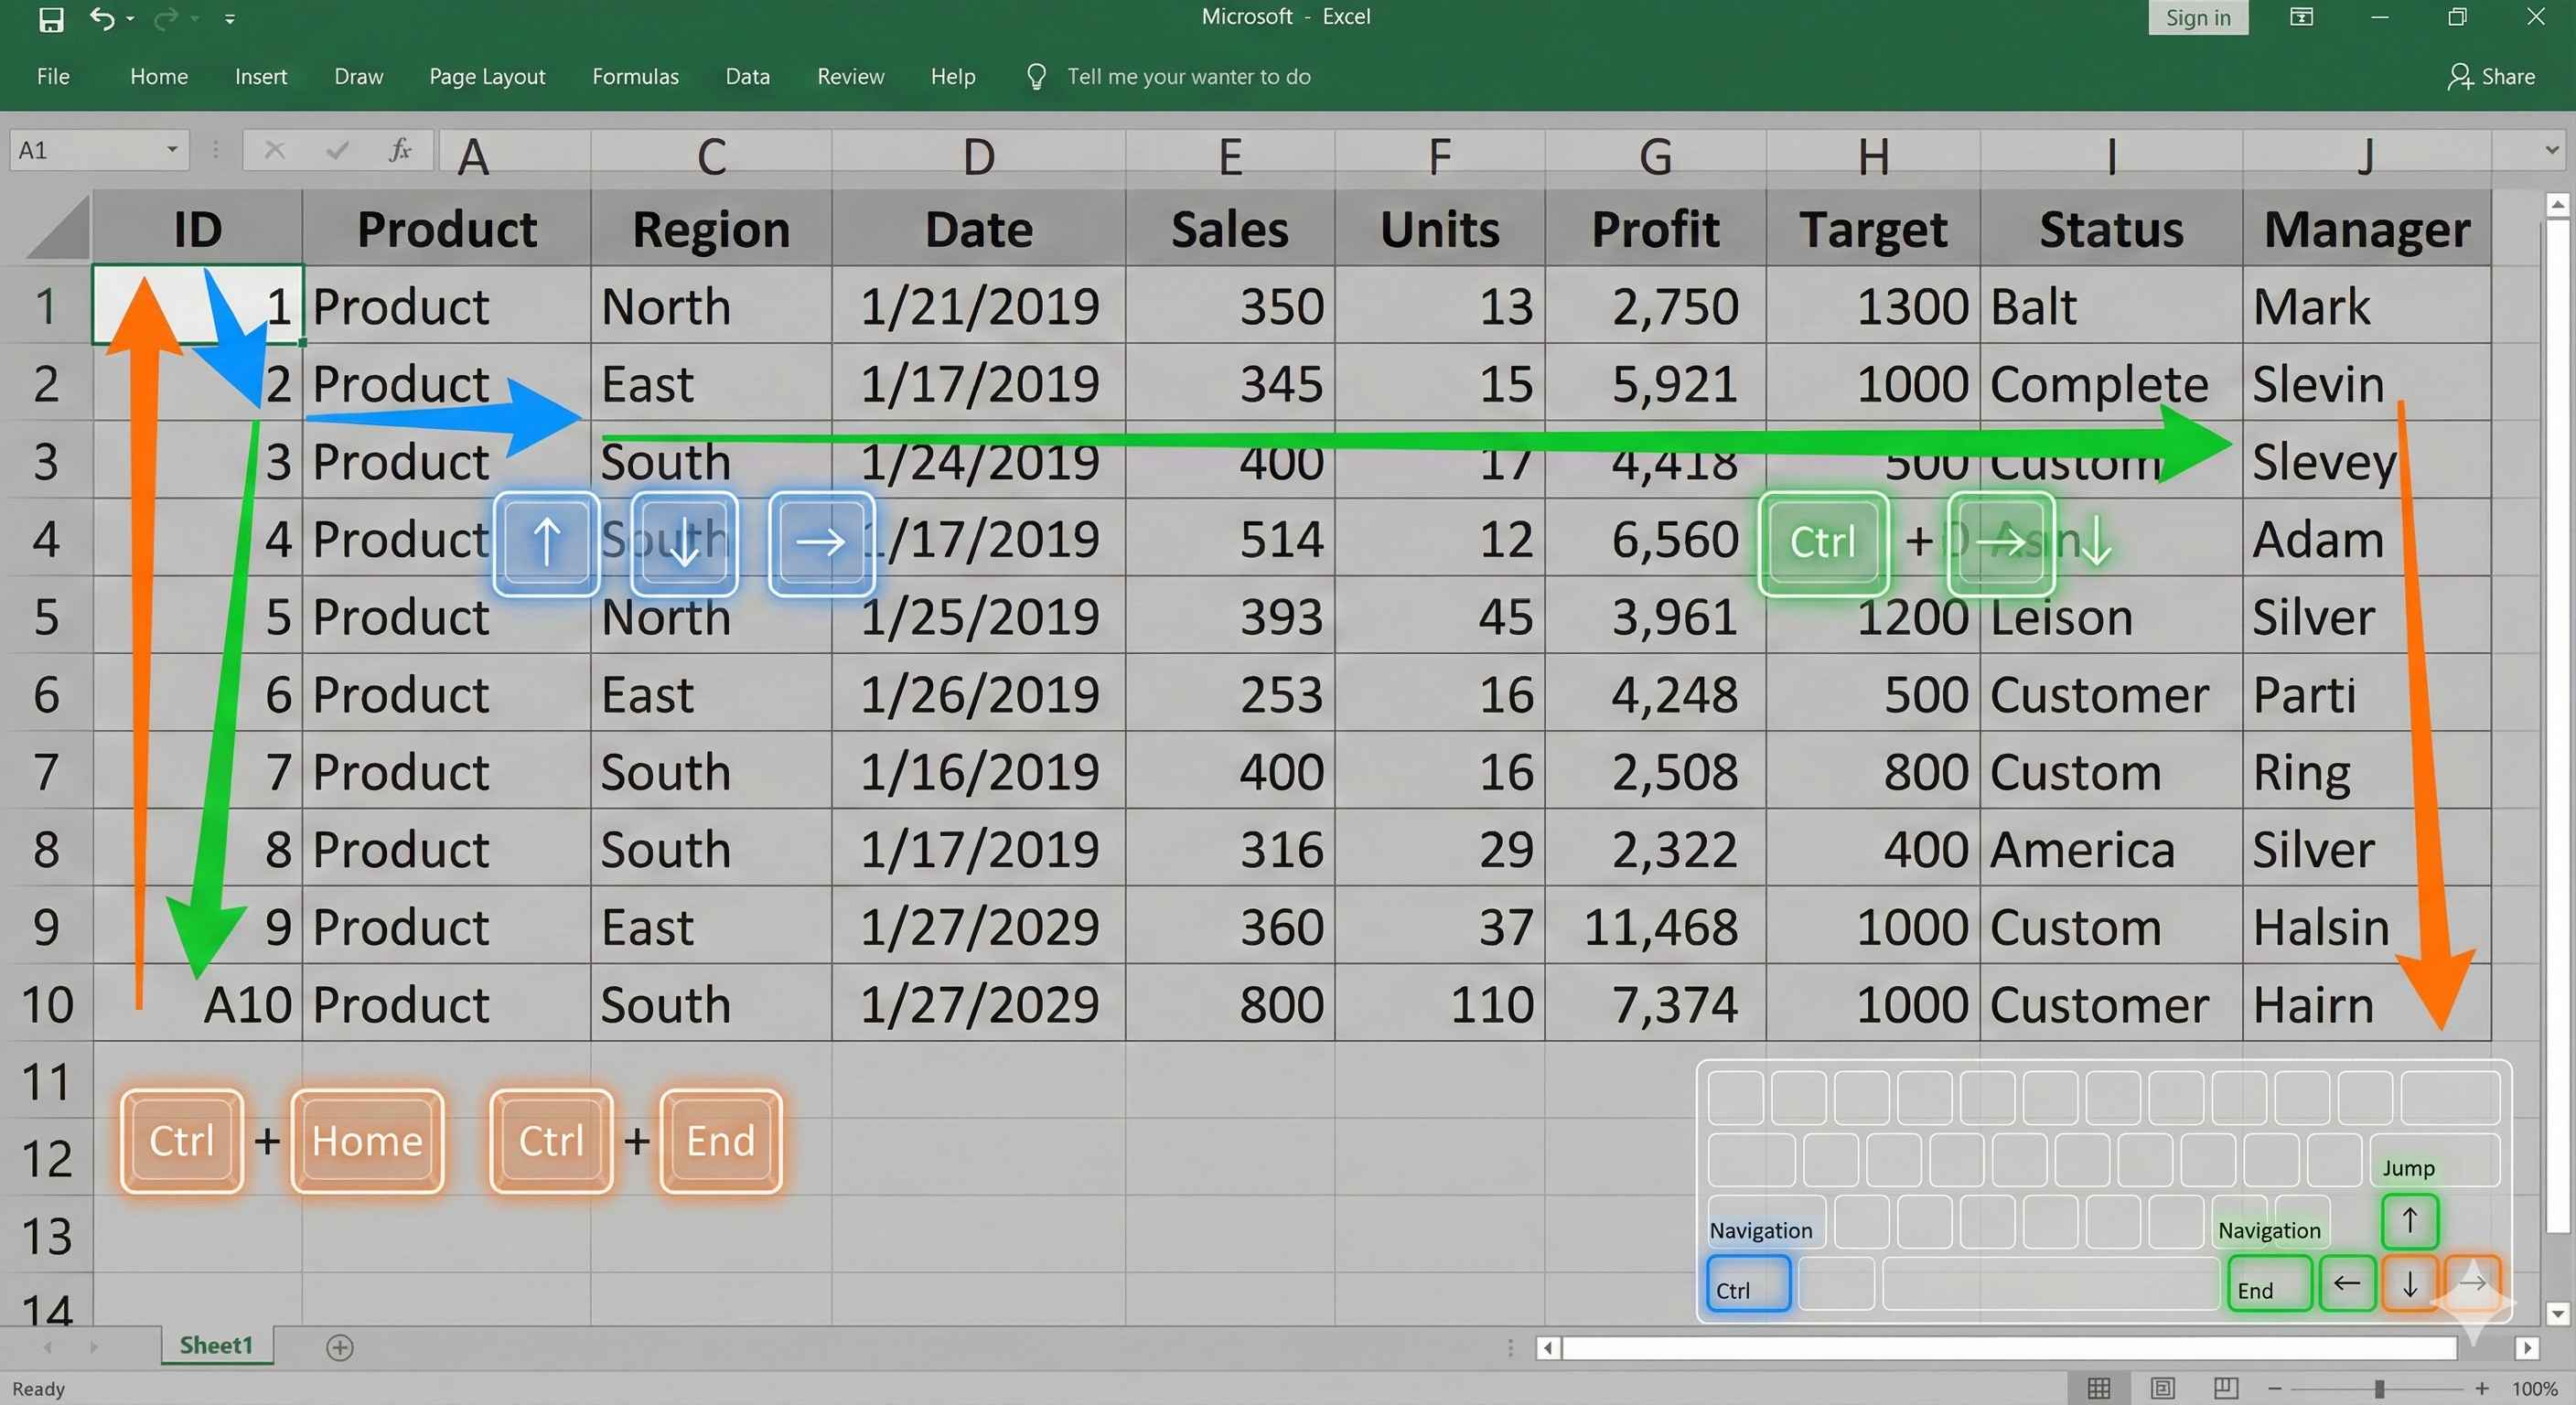Click the Share button
Viewport: 2576px width, 1405px height.
pos(2492,77)
